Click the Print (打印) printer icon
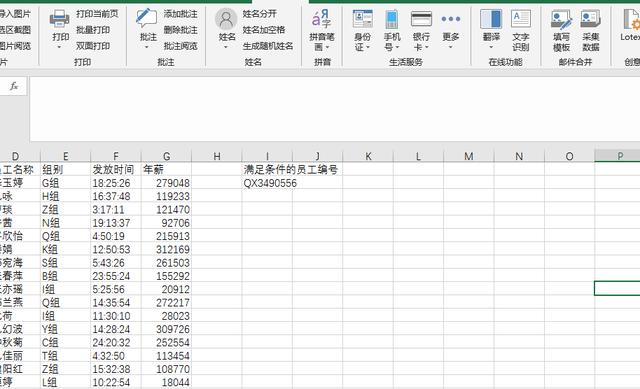 pos(60,19)
